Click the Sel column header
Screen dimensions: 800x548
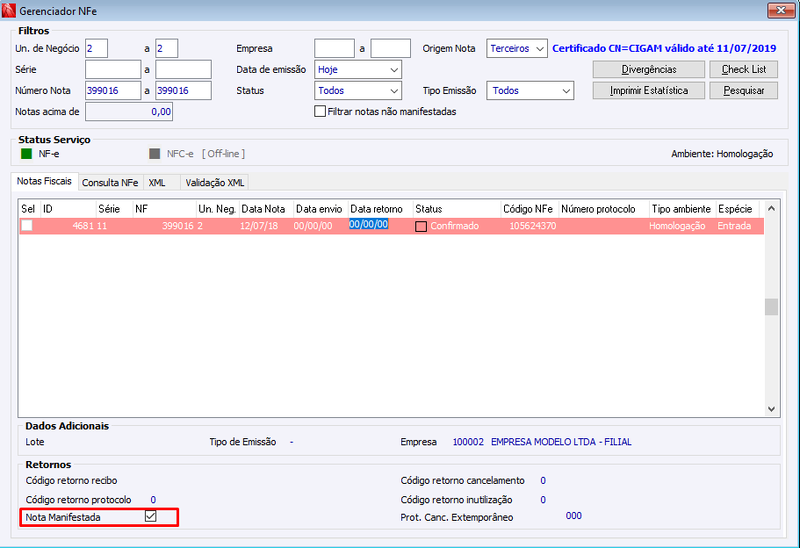[x=29, y=209]
